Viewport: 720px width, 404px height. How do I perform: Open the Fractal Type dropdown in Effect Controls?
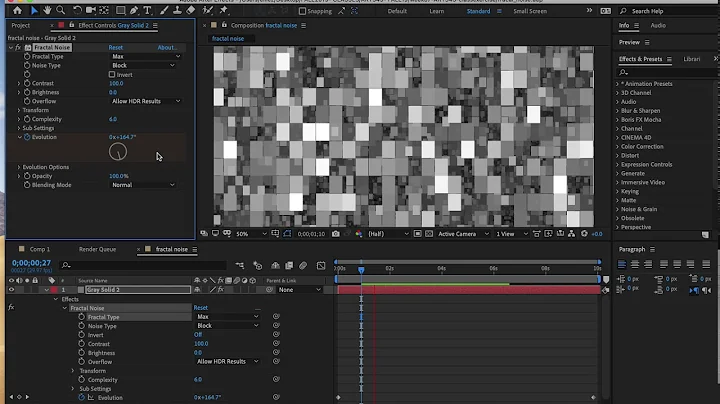pyautogui.click(x=143, y=56)
